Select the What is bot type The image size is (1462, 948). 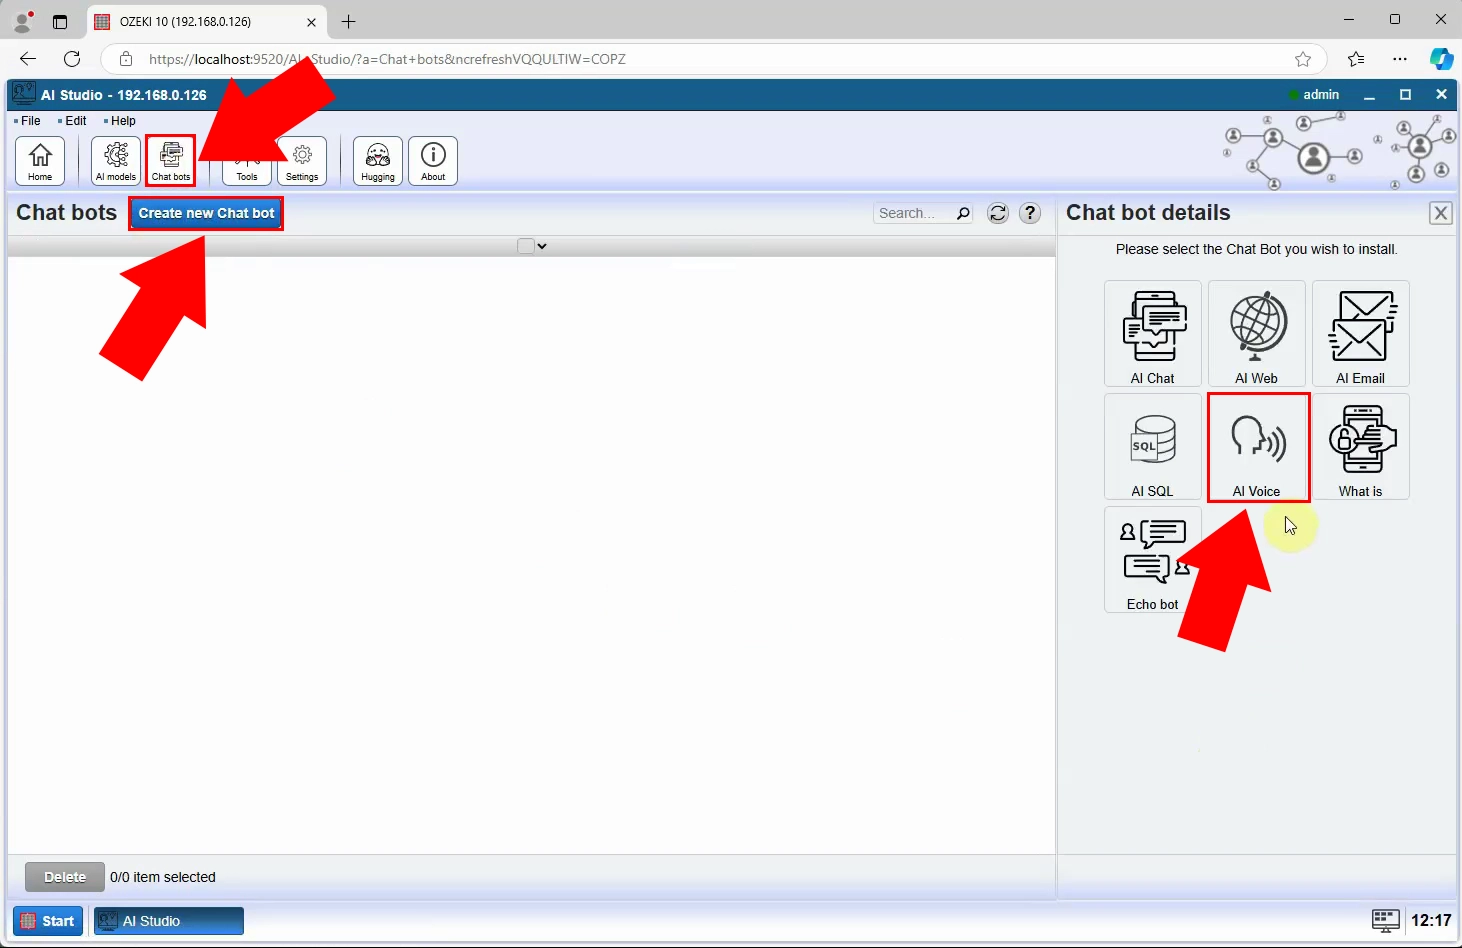(1361, 447)
